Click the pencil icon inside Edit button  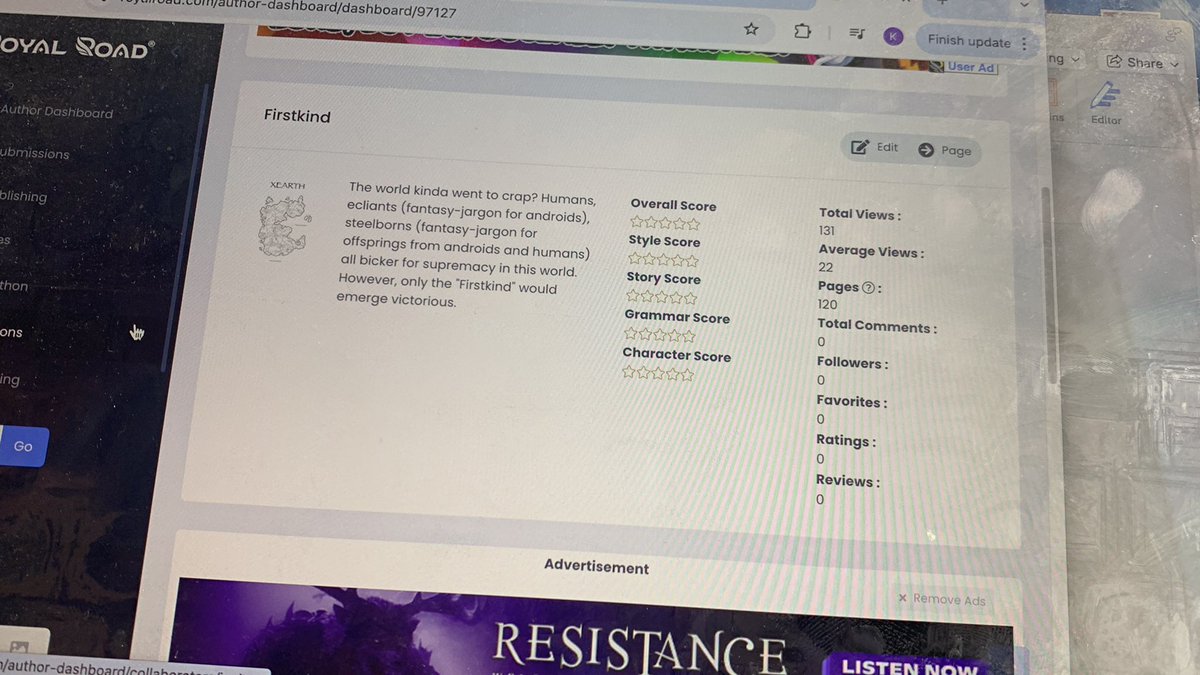pos(860,147)
